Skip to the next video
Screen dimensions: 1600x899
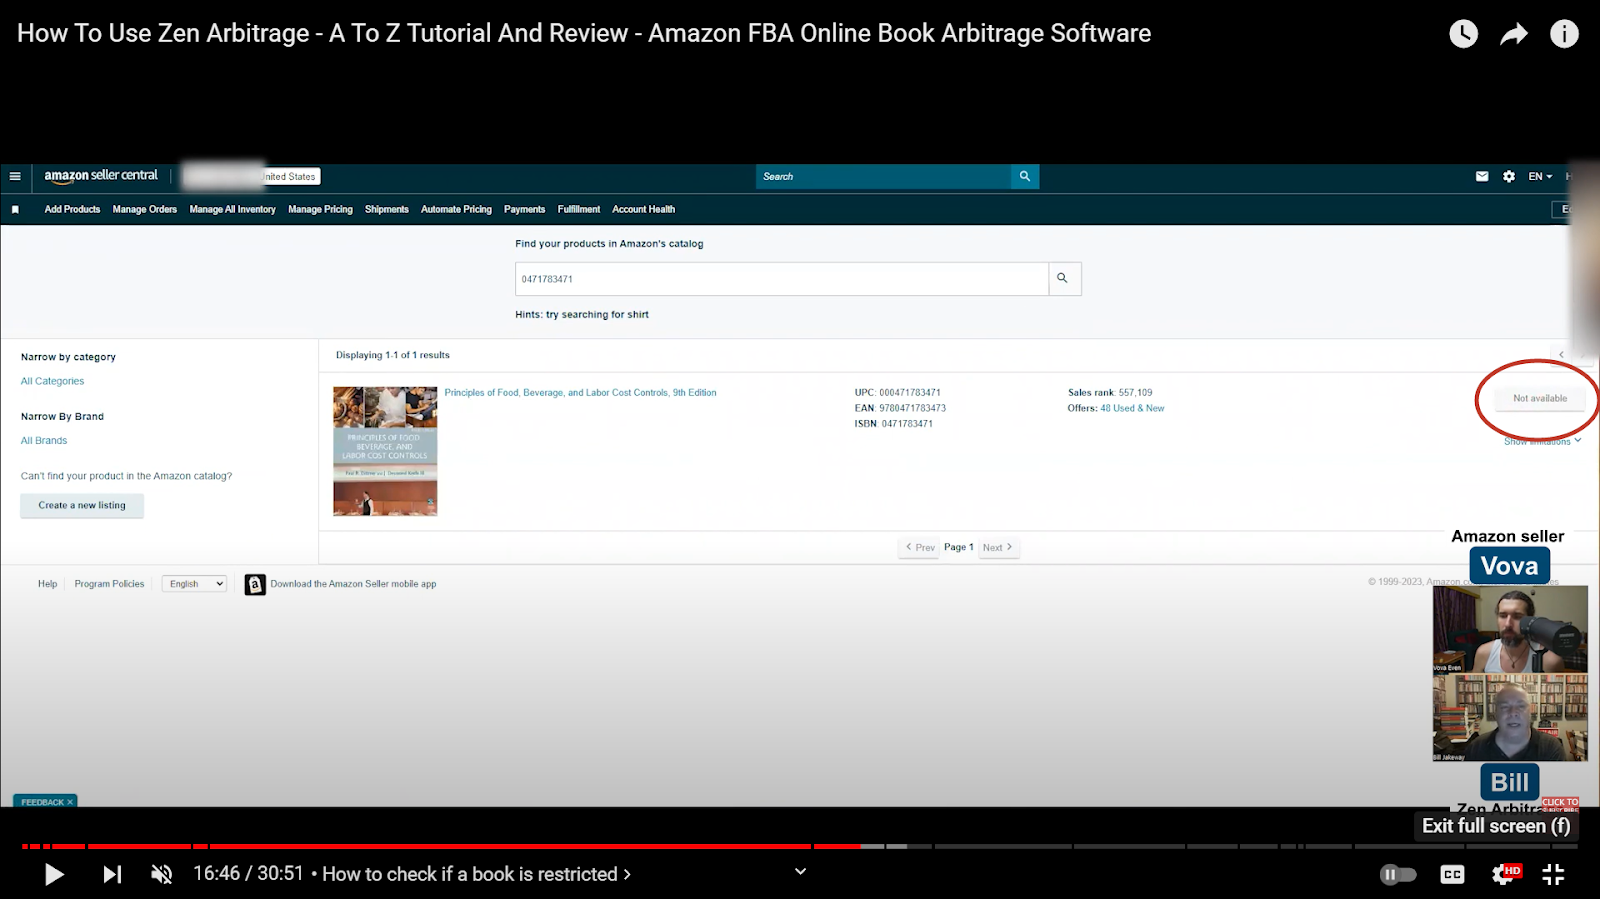click(112, 874)
